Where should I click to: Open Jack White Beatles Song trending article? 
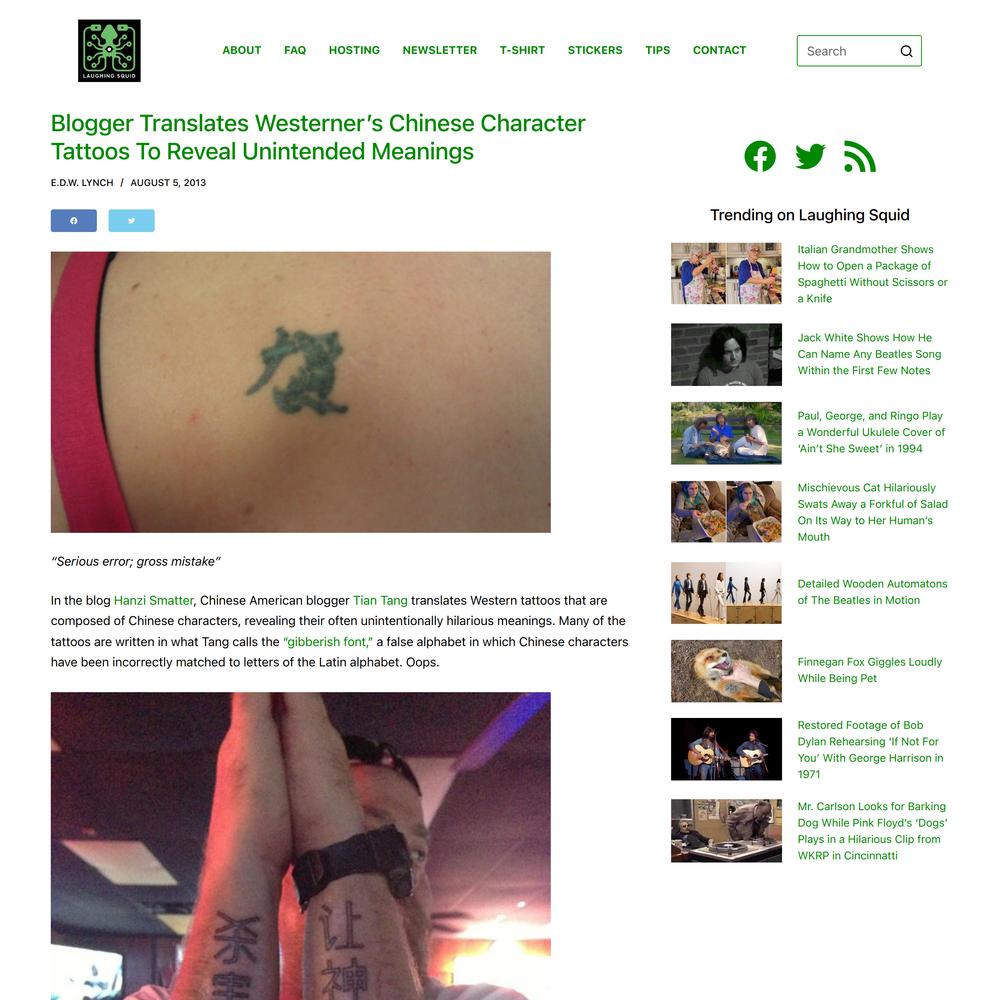coord(869,354)
